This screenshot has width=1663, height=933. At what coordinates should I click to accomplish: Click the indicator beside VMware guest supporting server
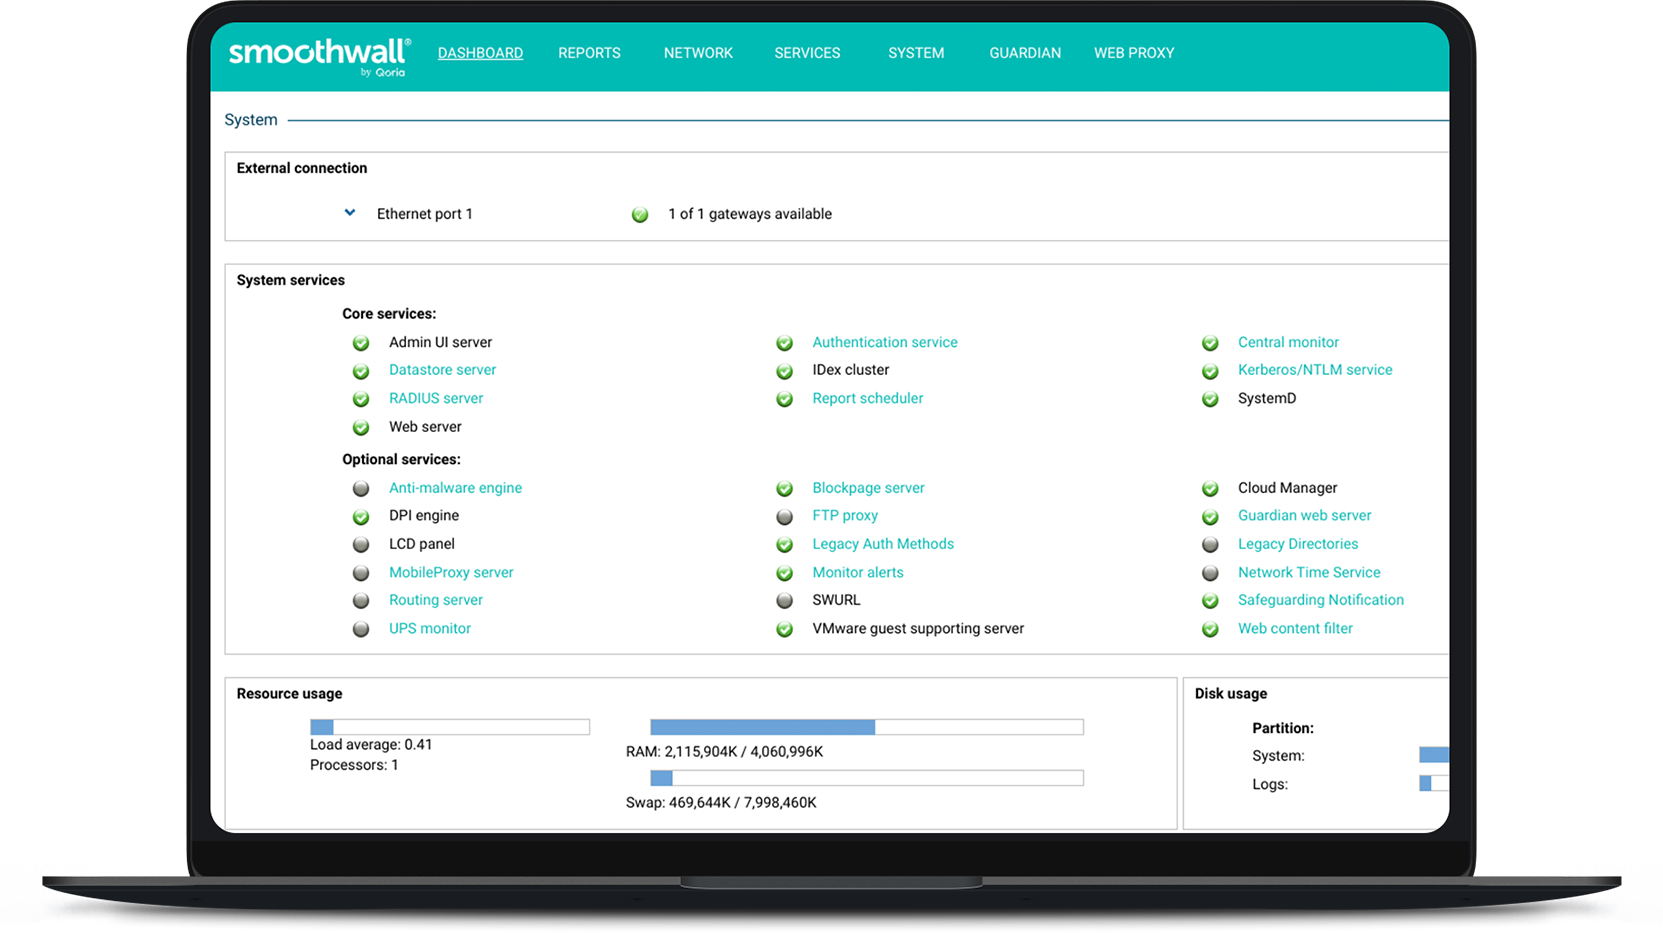(x=784, y=629)
